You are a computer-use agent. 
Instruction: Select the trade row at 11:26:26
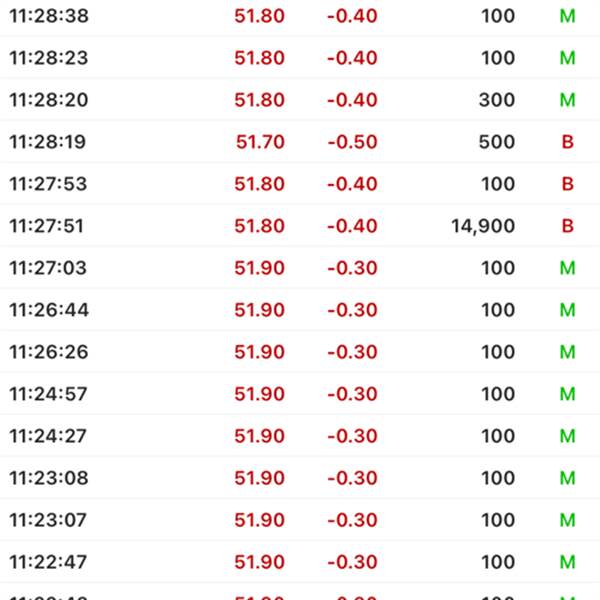click(x=300, y=352)
